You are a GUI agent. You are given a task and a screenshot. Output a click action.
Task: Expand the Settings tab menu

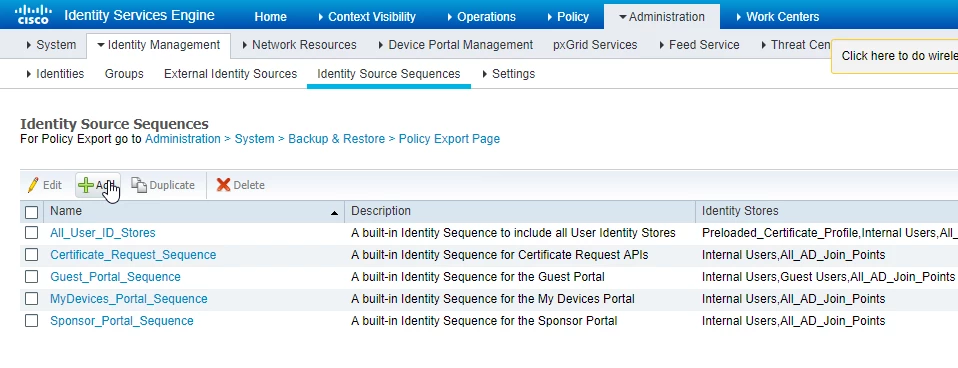[x=508, y=73]
